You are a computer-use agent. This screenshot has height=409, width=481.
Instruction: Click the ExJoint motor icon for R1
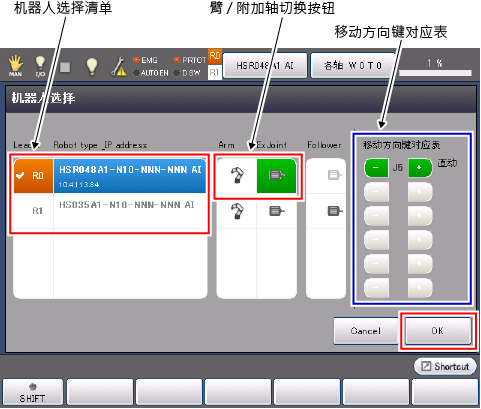(277, 211)
